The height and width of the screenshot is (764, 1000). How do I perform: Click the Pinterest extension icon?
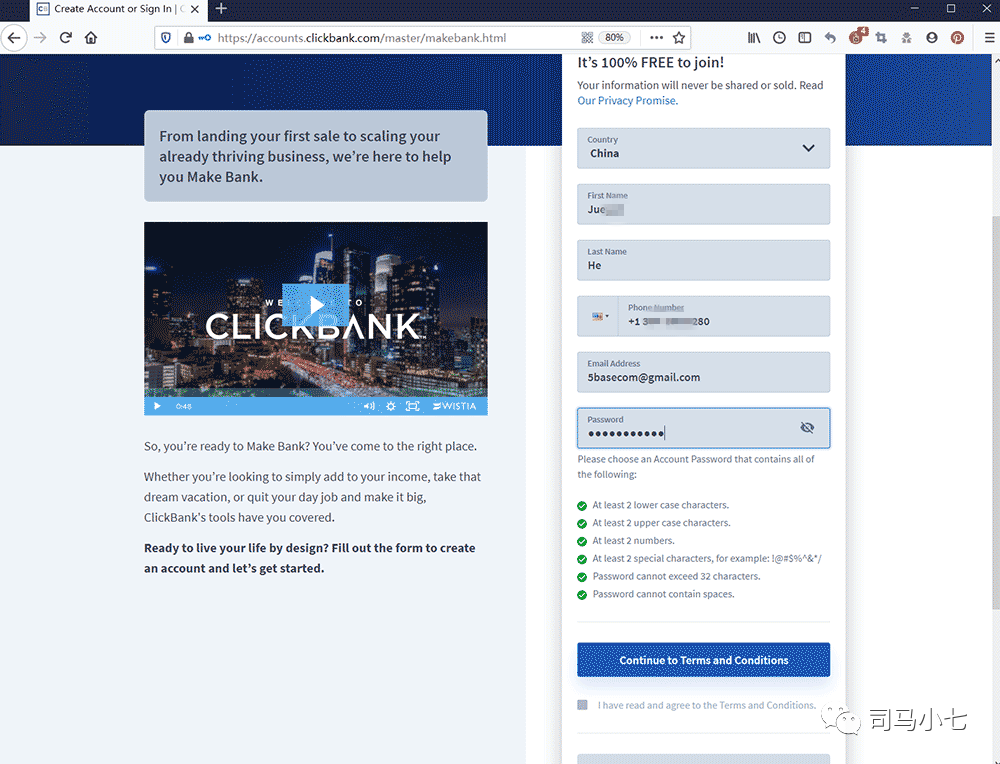click(957, 38)
